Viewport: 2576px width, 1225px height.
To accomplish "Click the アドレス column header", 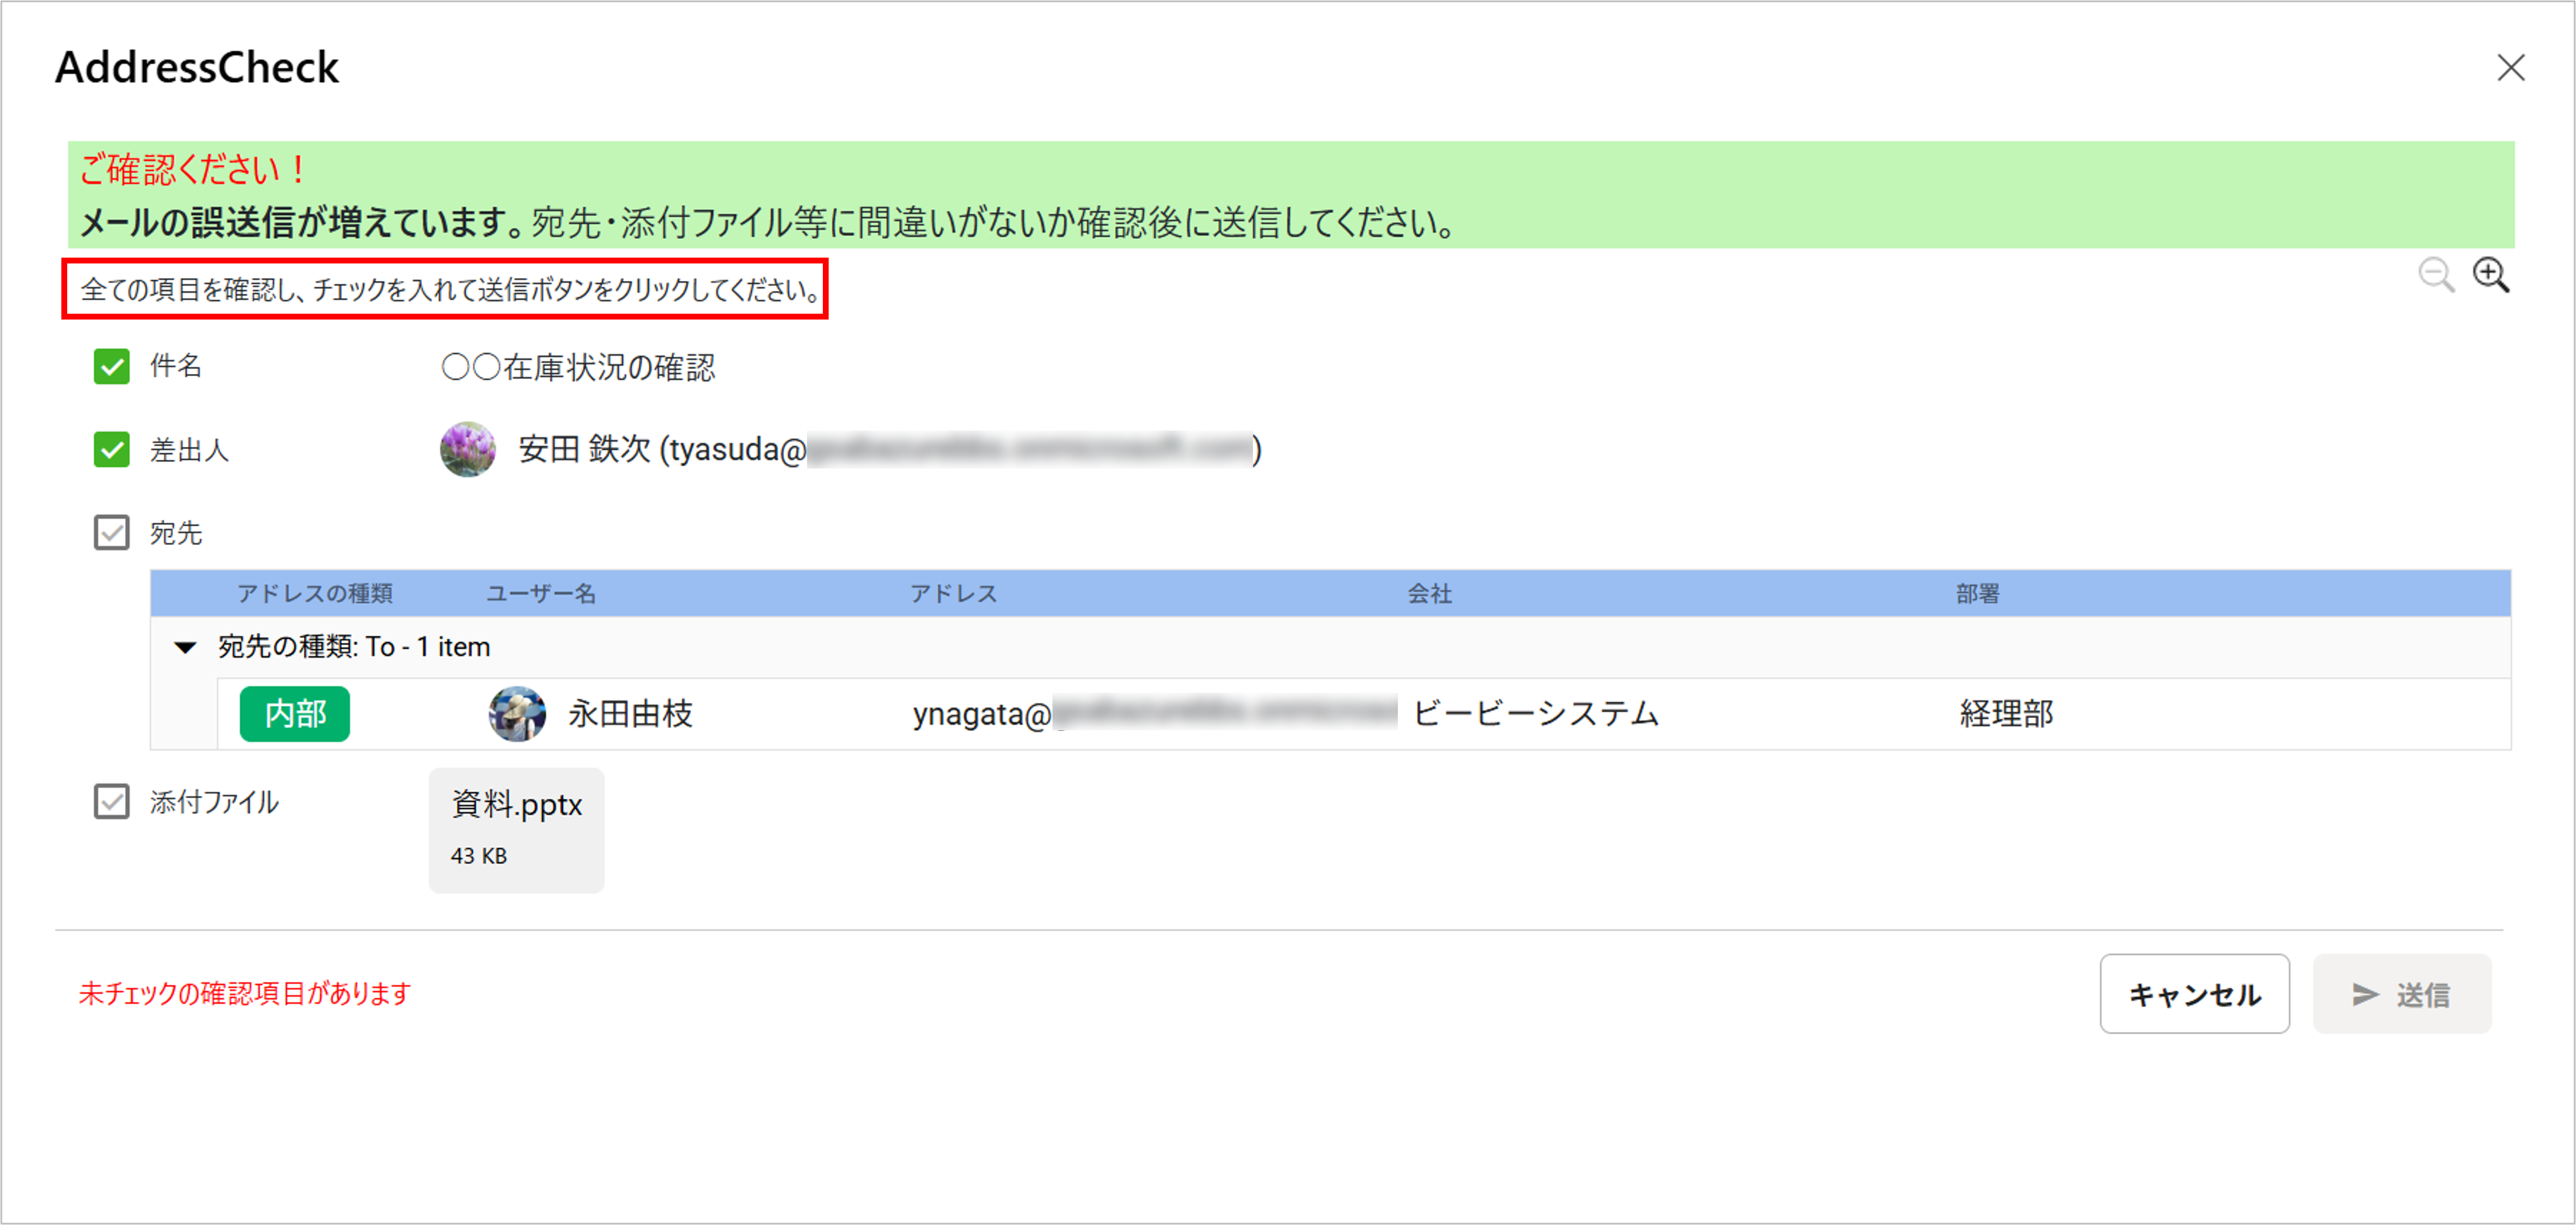I will pos(954,594).
